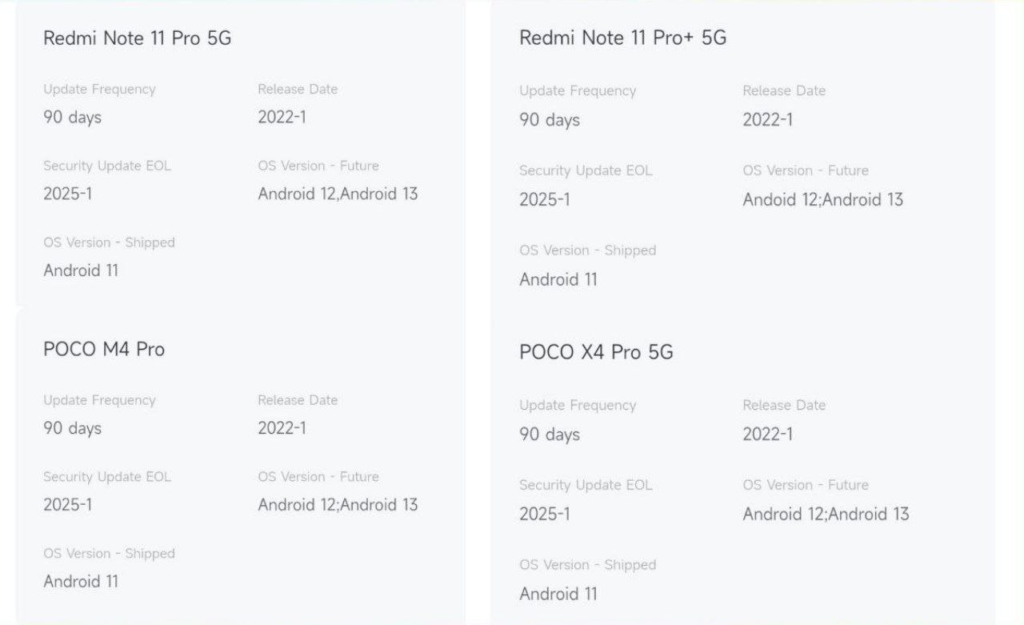Click Android 12,Android 13 in Redmi Note 11 Pro 5G
This screenshot has height=625, width=1024.
tap(338, 194)
